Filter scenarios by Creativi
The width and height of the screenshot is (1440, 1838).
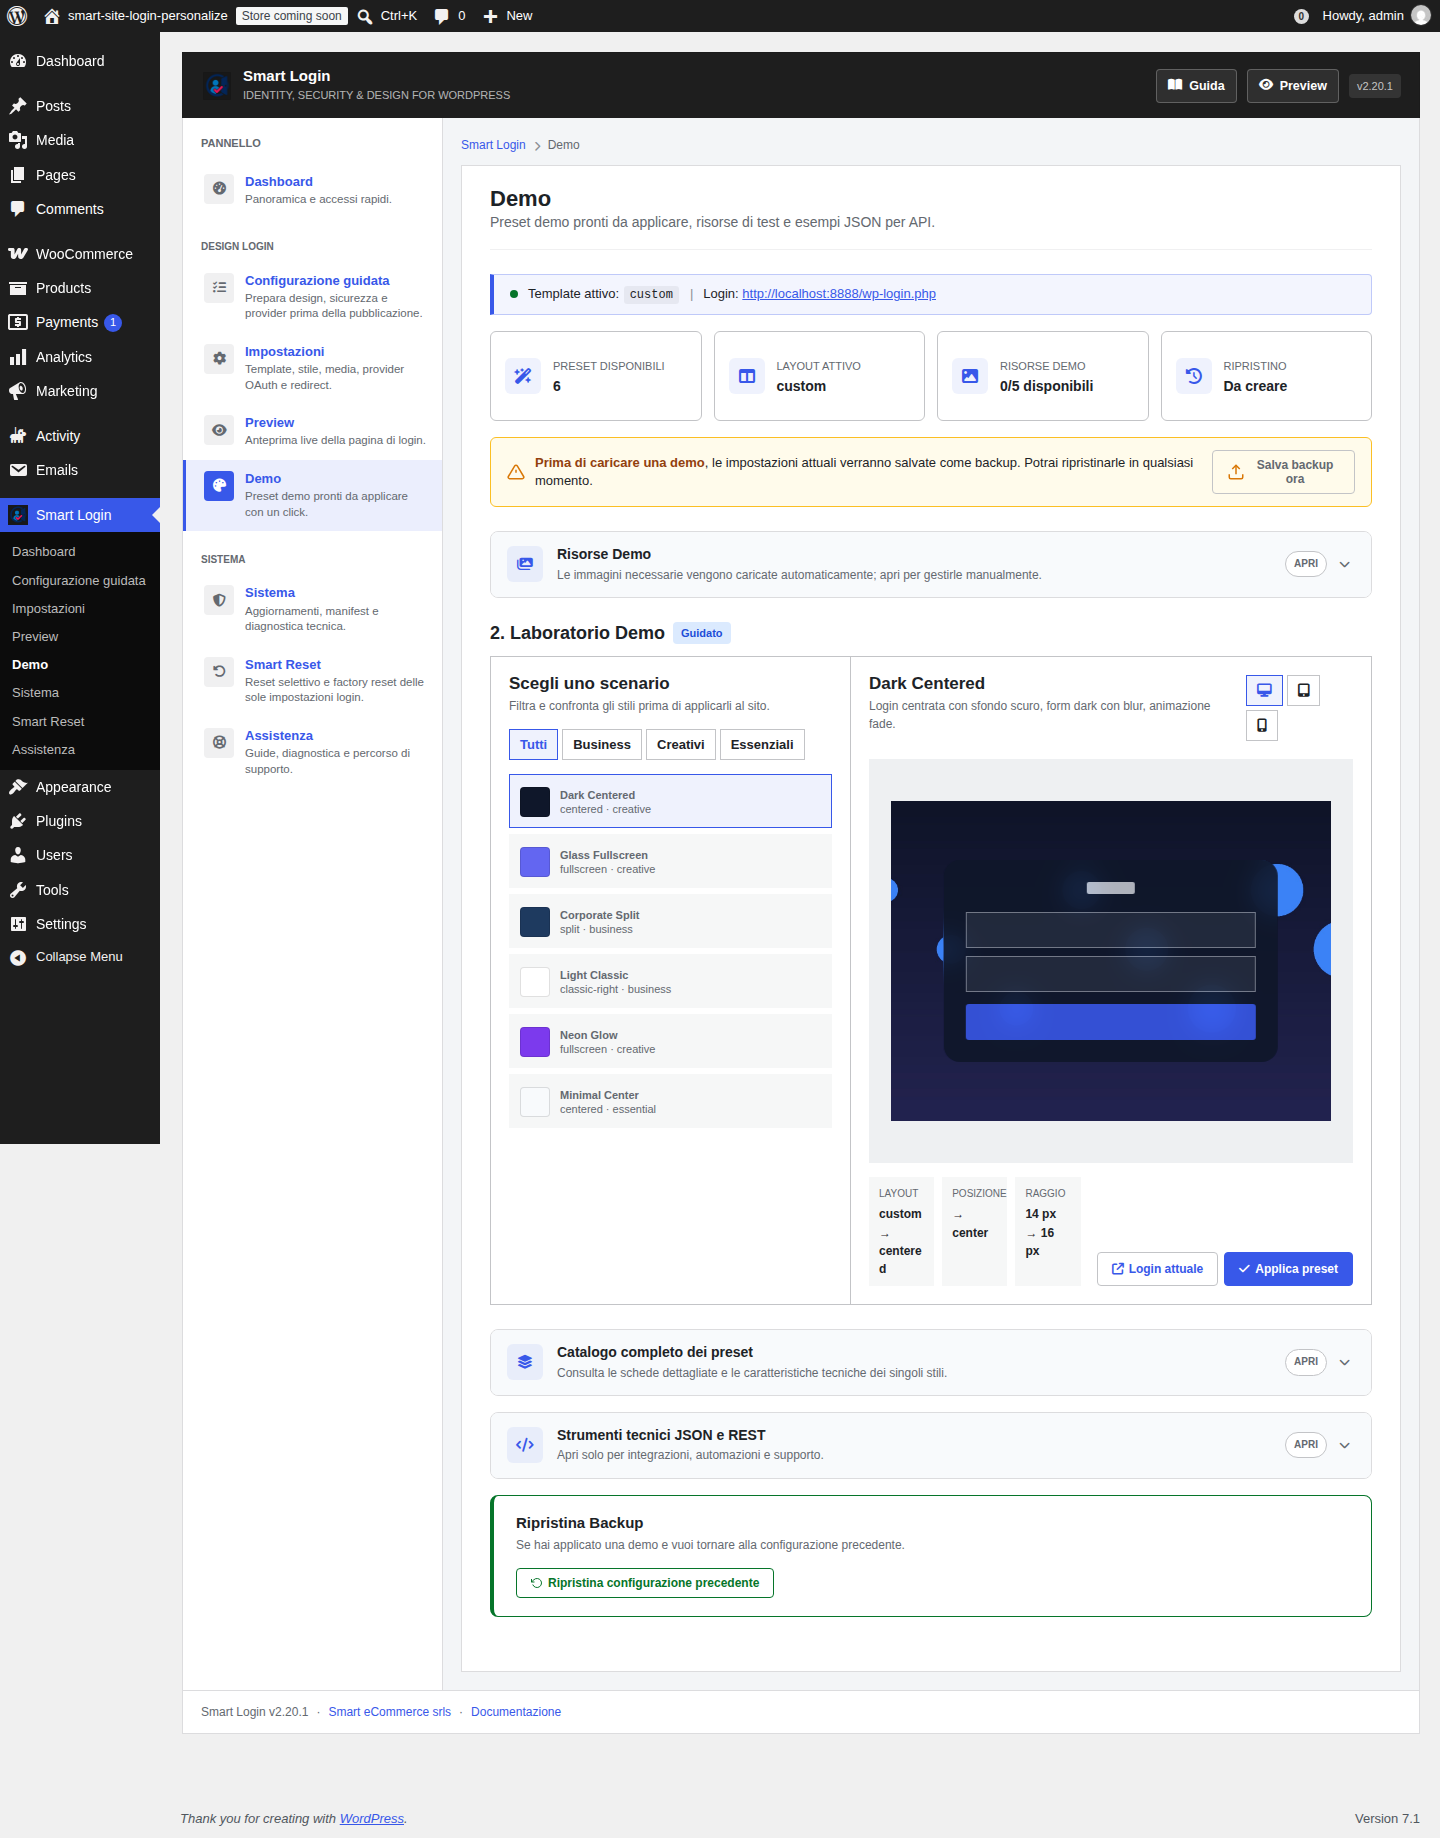click(x=680, y=745)
